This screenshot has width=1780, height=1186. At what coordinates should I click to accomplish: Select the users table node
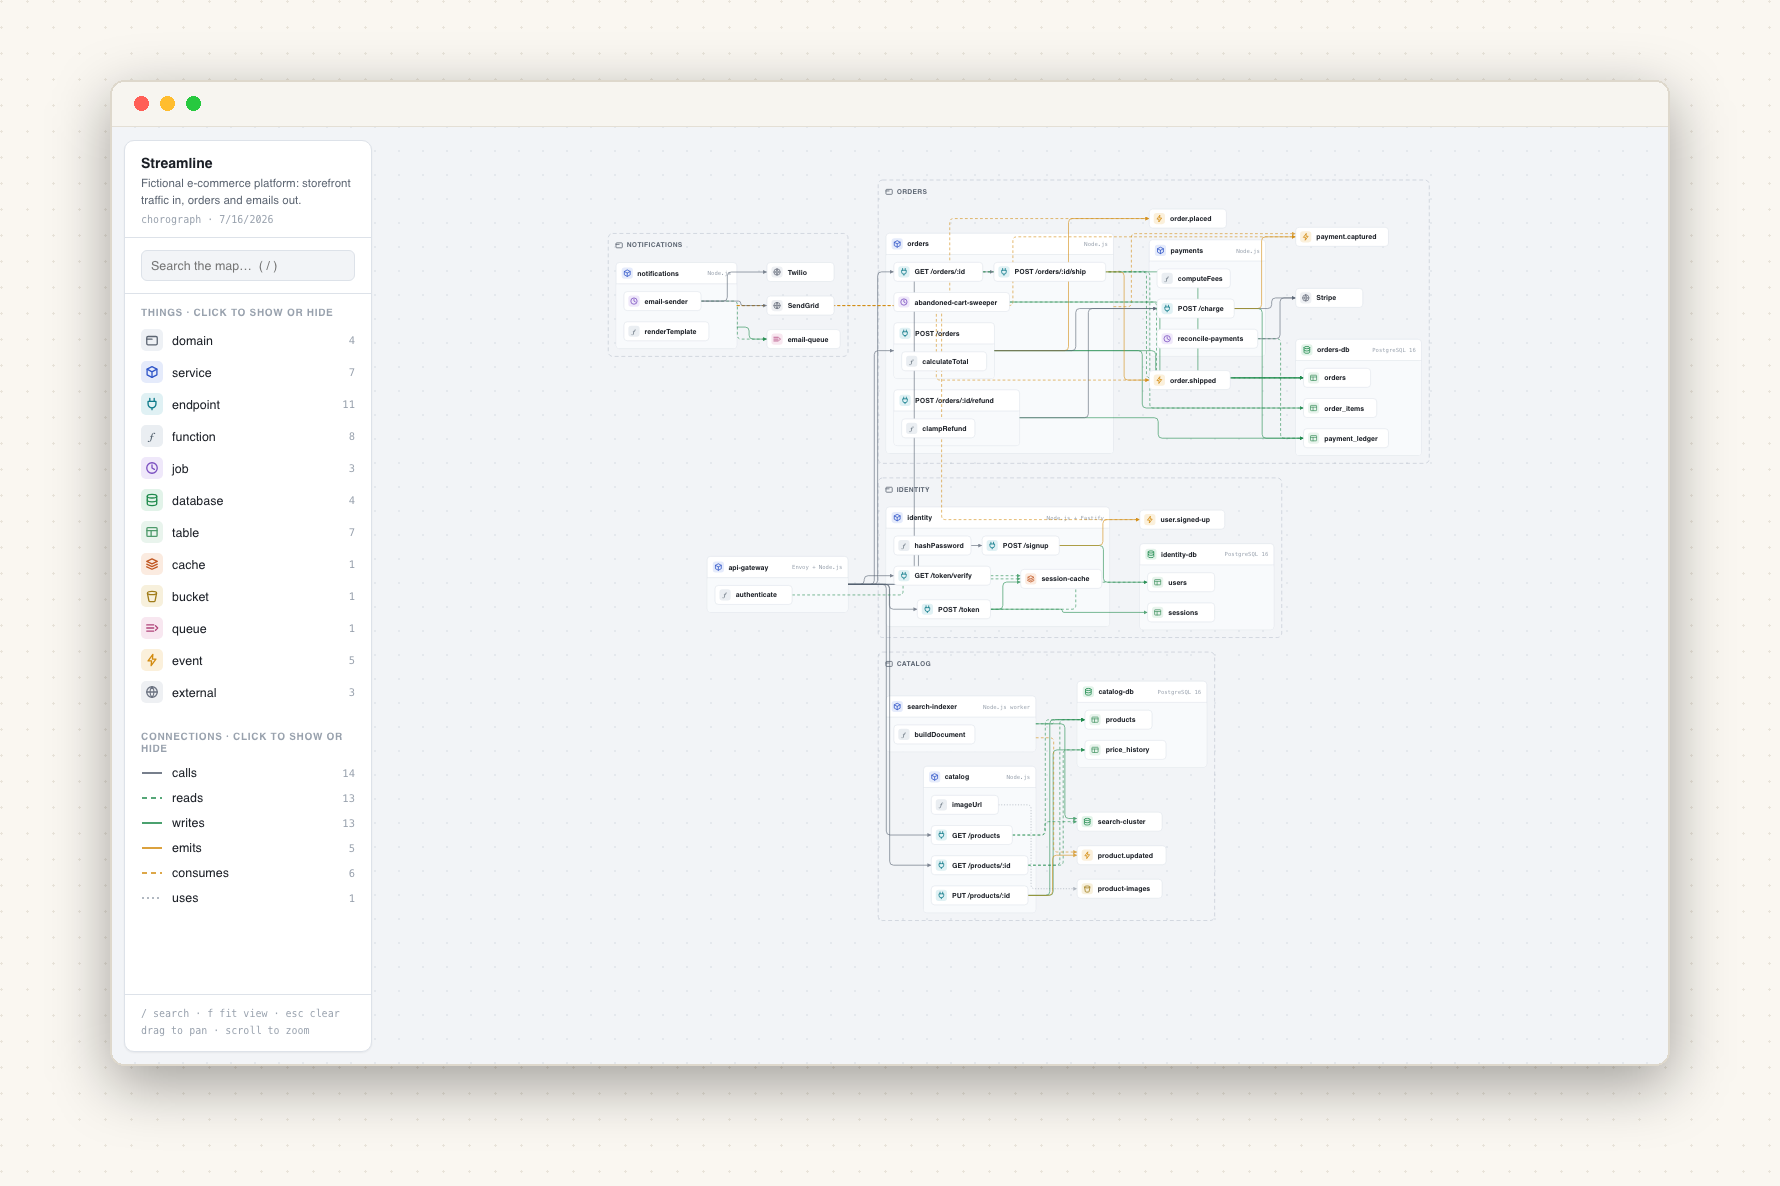[x=1181, y=583]
